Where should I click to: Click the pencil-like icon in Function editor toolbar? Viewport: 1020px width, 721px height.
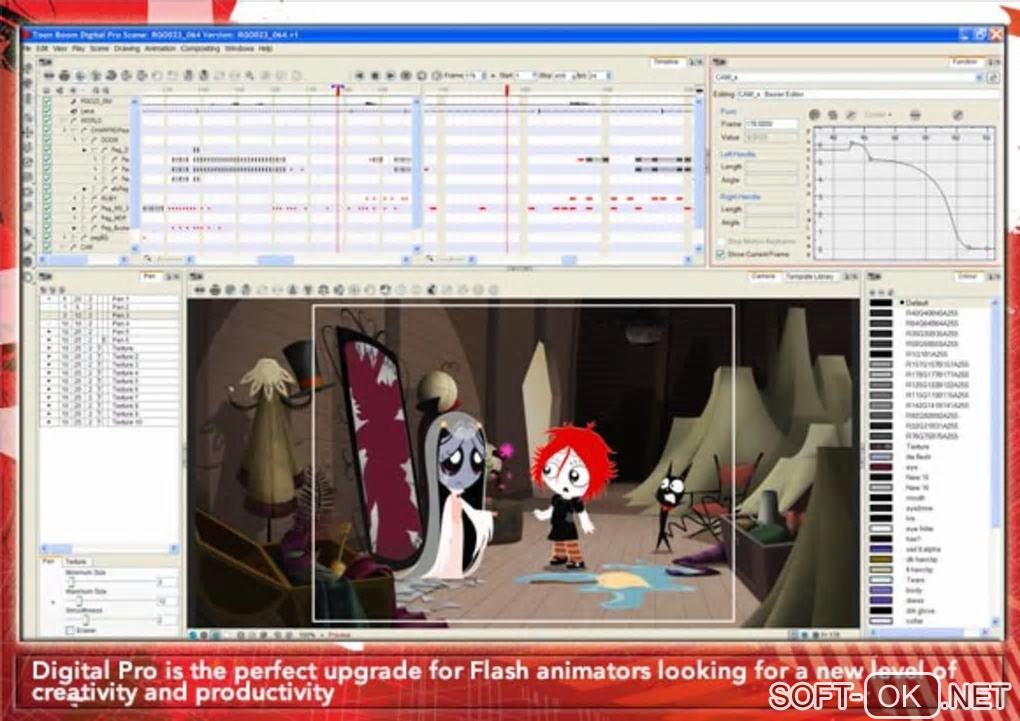point(850,115)
